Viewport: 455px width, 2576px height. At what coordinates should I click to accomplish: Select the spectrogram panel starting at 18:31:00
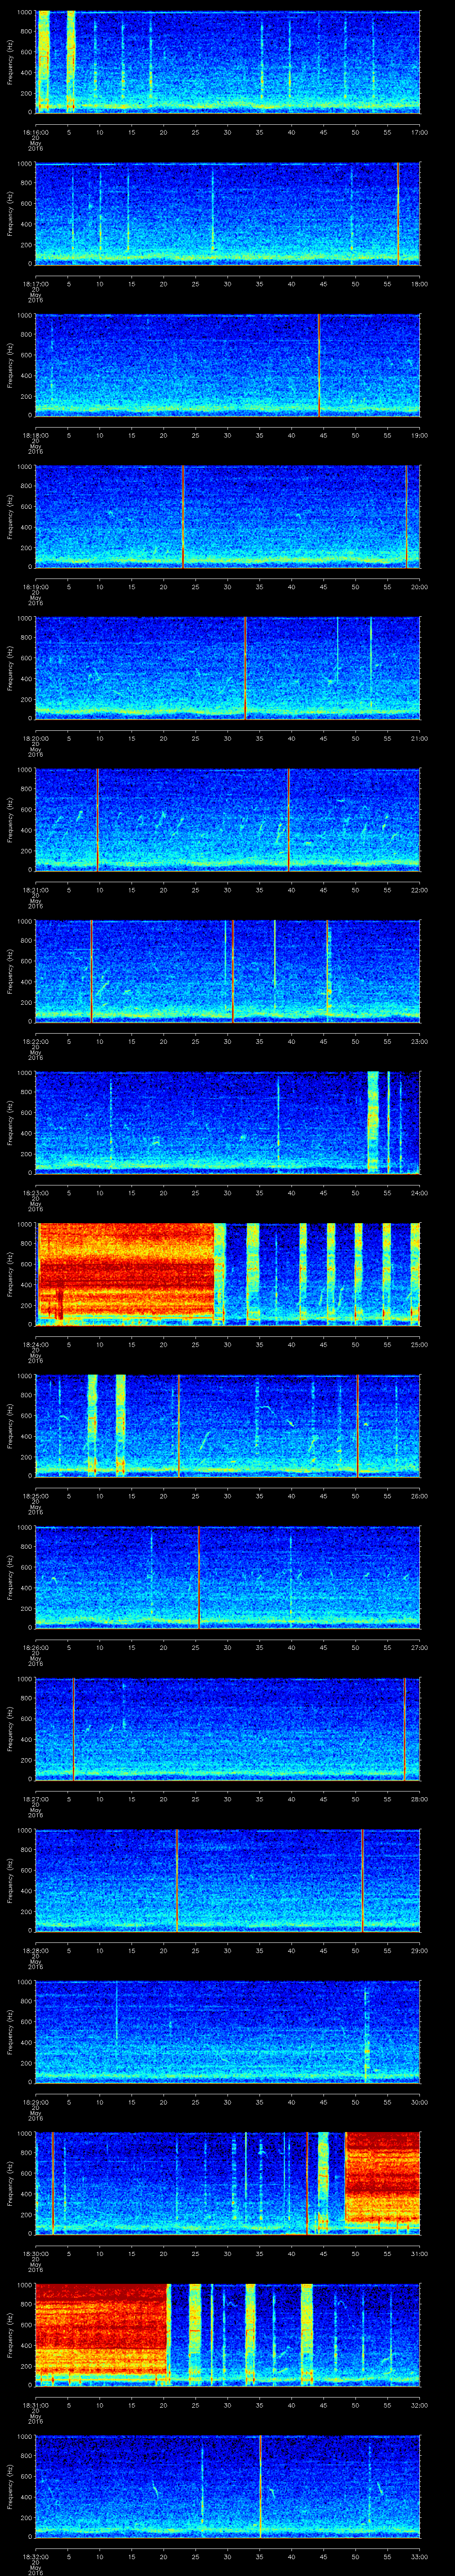coord(228,2334)
